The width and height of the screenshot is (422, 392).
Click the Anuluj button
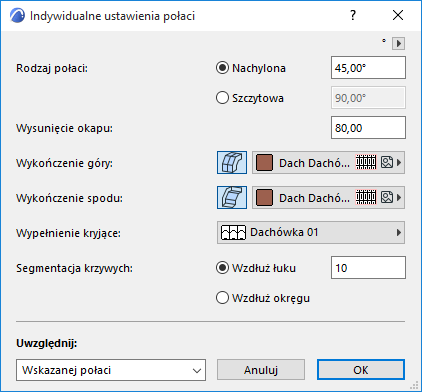[x=261, y=370]
